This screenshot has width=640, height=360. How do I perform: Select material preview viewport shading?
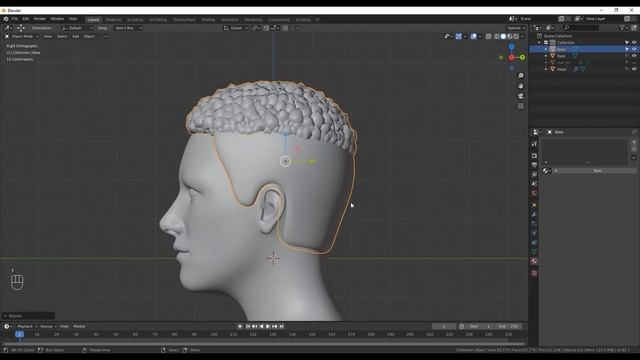[x=509, y=36]
